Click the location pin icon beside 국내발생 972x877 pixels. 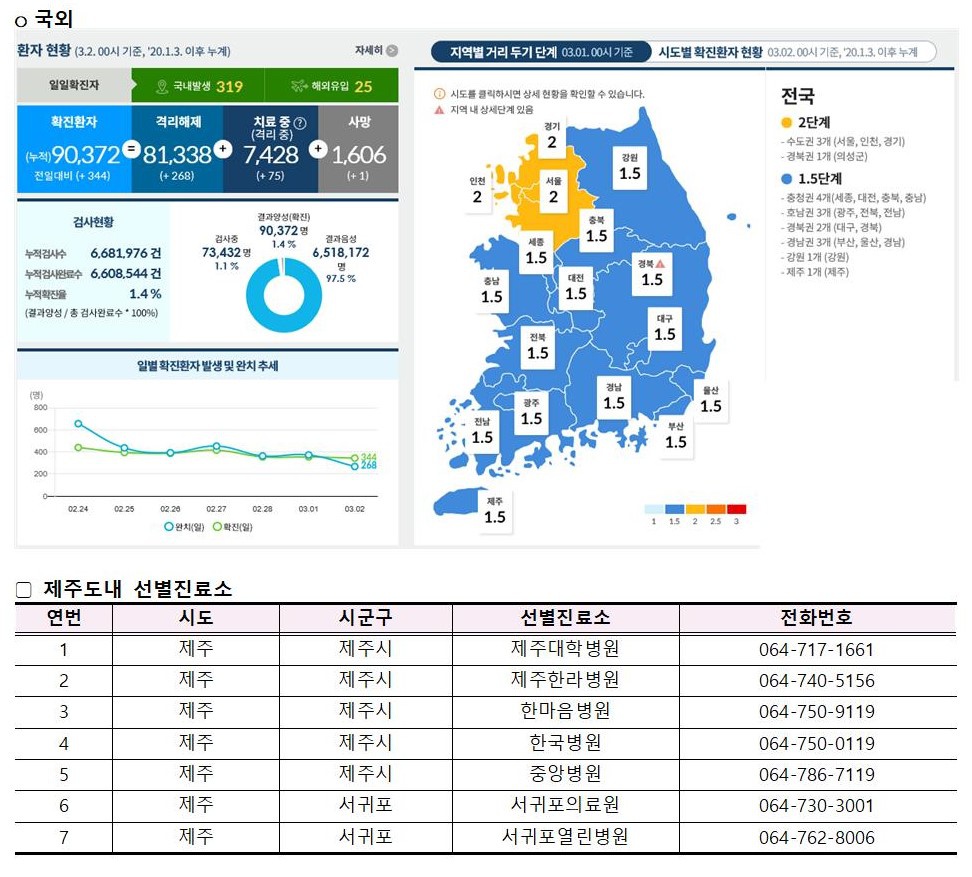[163, 85]
